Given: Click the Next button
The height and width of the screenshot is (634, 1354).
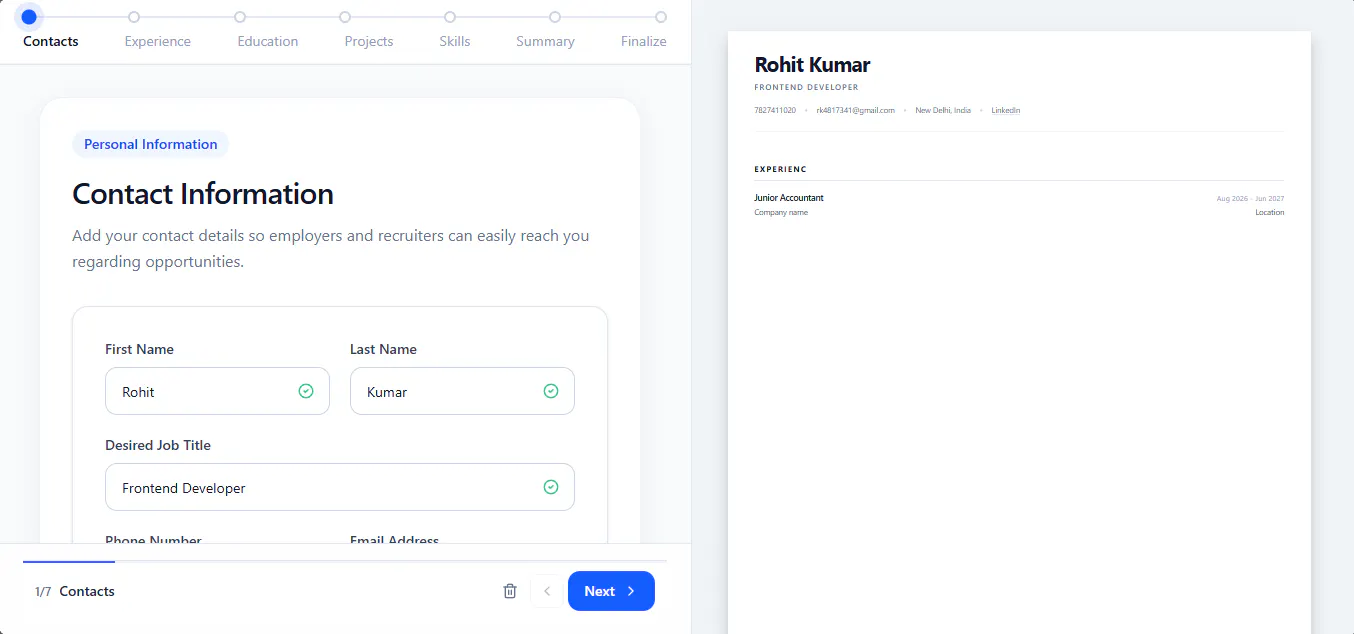Looking at the screenshot, I should (x=611, y=591).
